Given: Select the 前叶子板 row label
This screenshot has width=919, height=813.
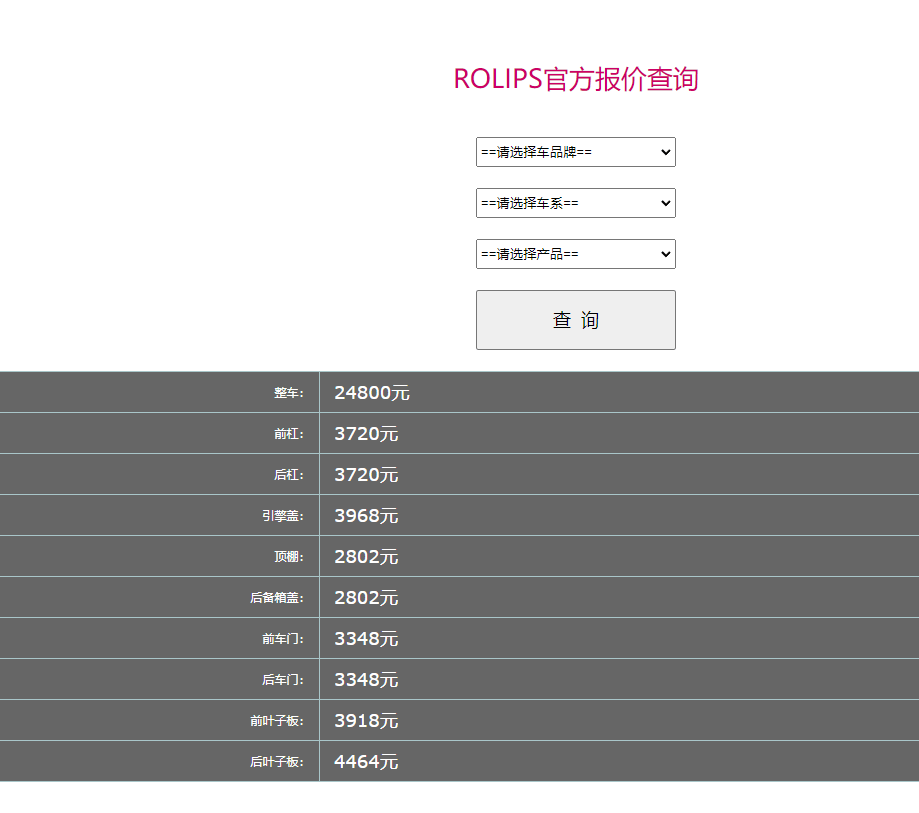Looking at the screenshot, I should 276,721.
